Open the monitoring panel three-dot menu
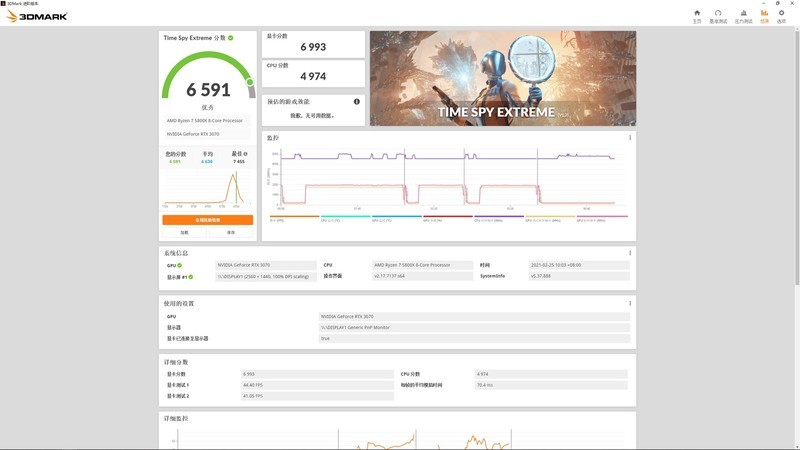 coord(630,138)
